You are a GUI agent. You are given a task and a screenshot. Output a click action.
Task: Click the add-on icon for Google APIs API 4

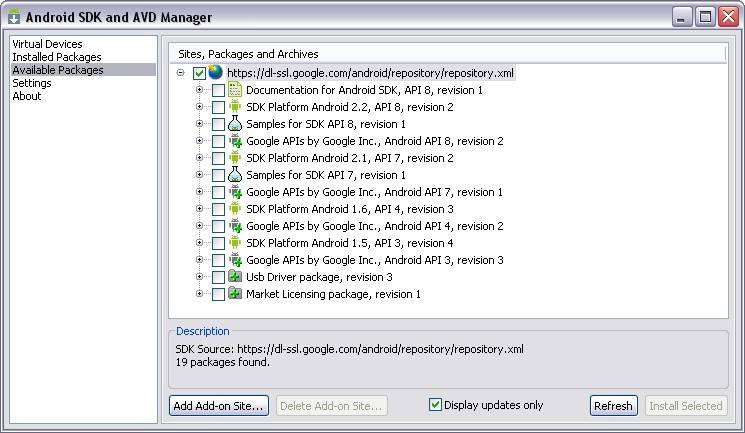tap(235, 226)
